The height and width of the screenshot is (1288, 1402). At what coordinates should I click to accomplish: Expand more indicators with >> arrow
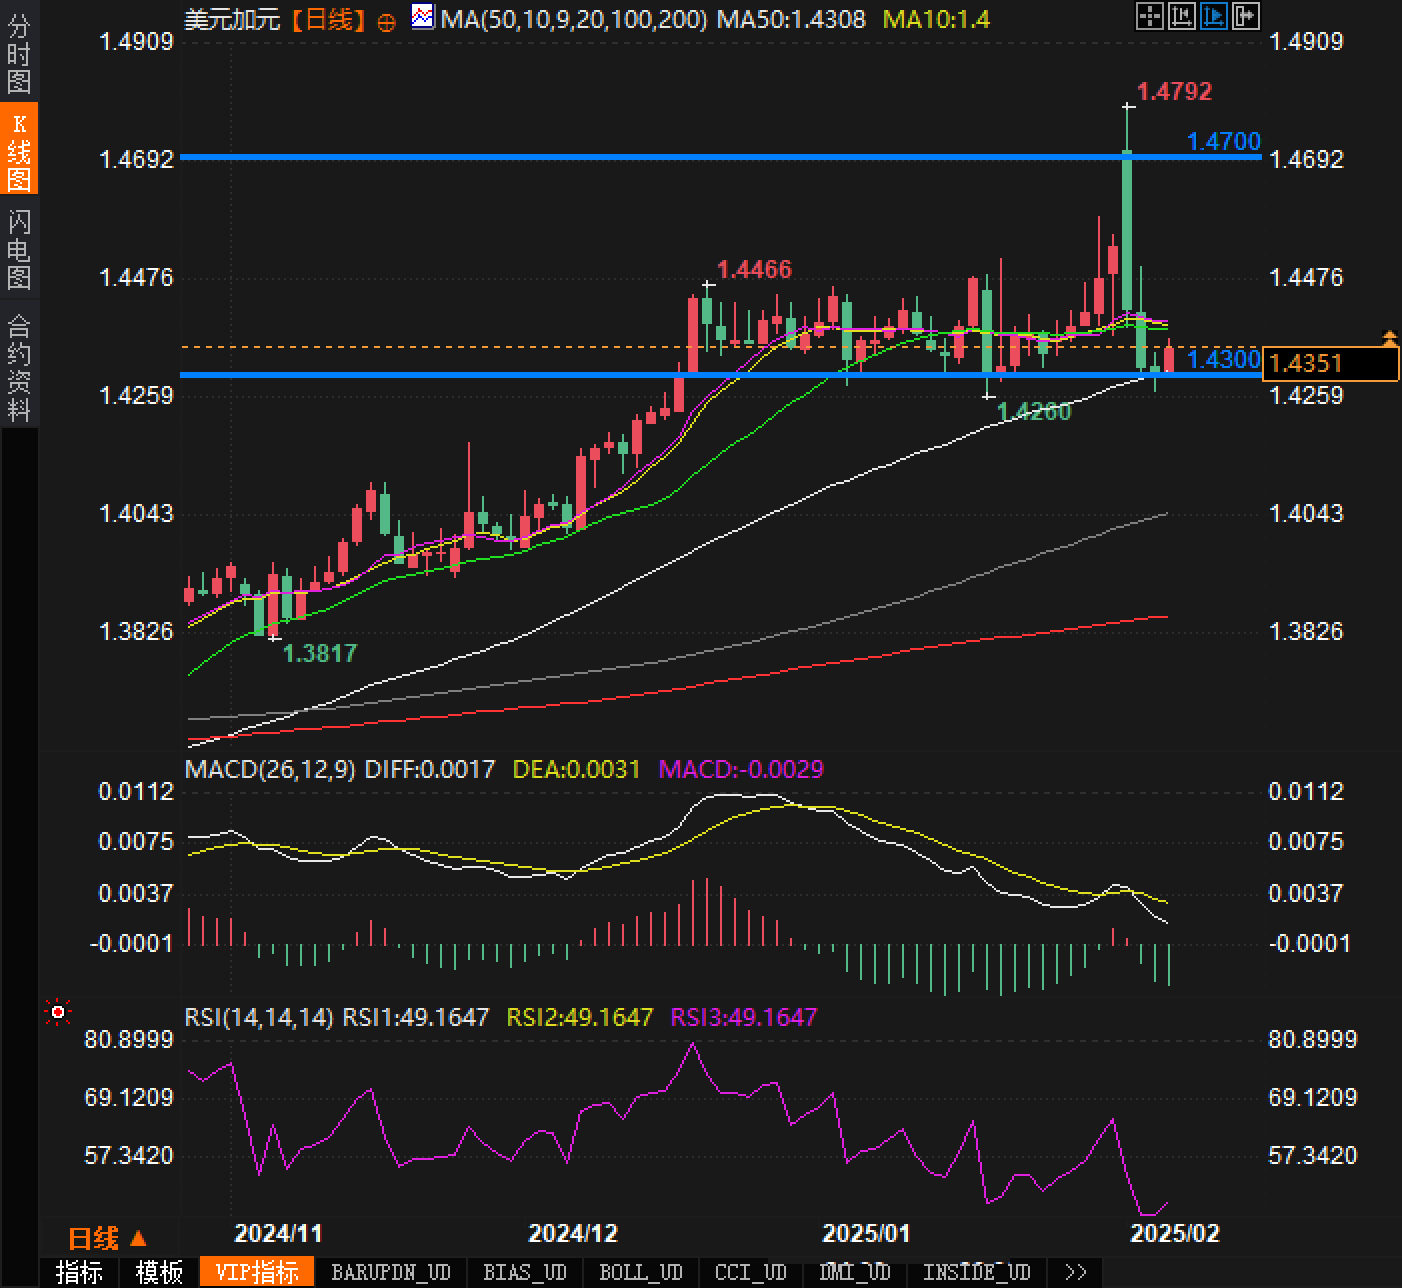click(1076, 1272)
